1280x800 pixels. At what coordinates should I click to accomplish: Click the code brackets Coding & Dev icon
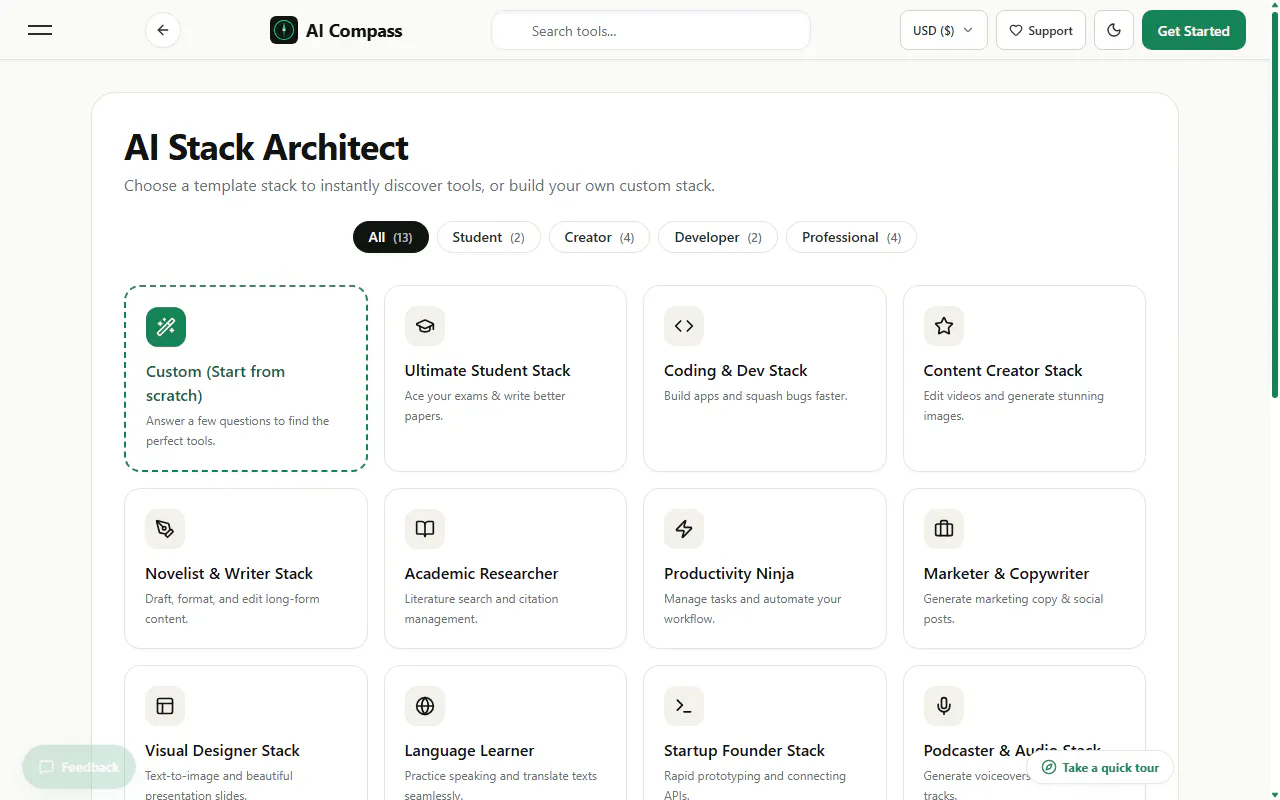pyautogui.click(x=684, y=326)
